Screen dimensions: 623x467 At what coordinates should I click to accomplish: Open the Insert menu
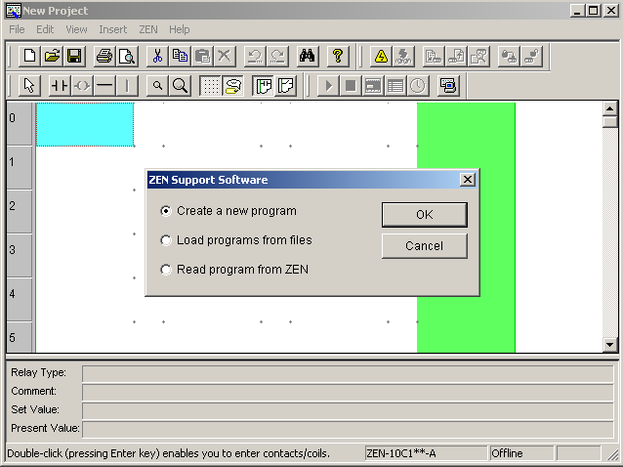pyautogui.click(x=113, y=29)
